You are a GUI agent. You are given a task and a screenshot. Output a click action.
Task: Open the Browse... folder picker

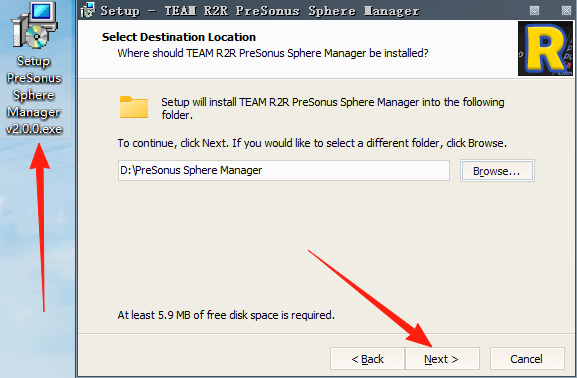pos(497,171)
